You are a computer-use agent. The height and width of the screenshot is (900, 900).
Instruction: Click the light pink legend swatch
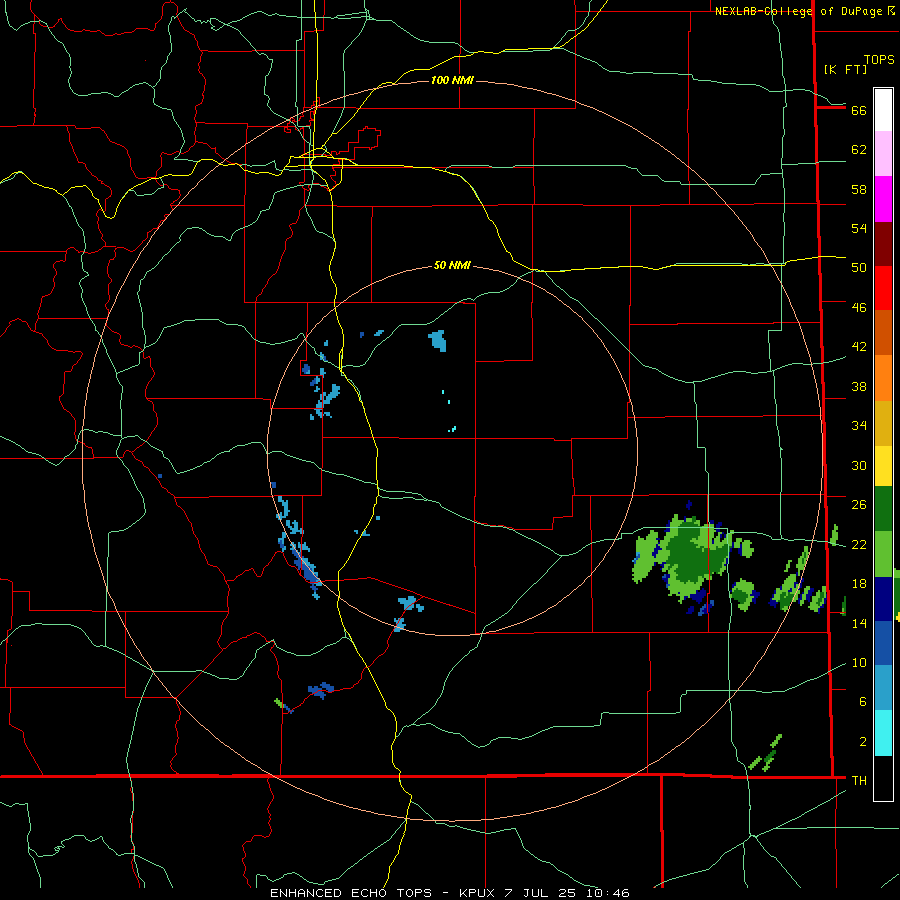[x=883, y=153]
